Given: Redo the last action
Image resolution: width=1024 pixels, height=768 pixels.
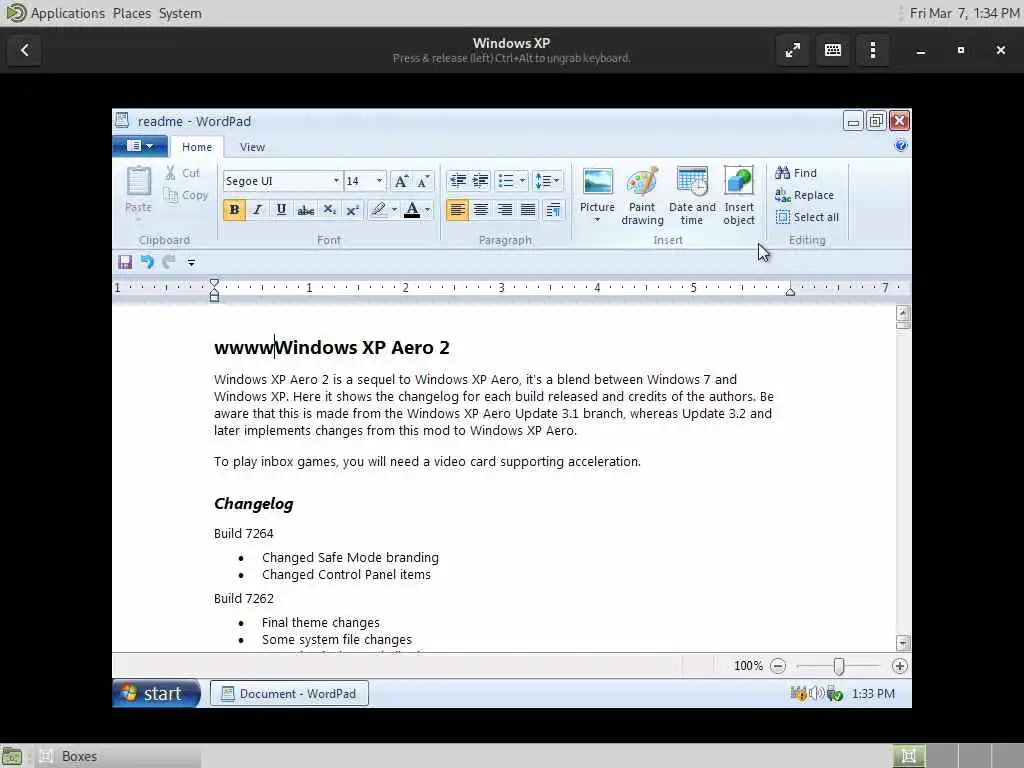Looking at the screenshot, I should pos(169,263).
